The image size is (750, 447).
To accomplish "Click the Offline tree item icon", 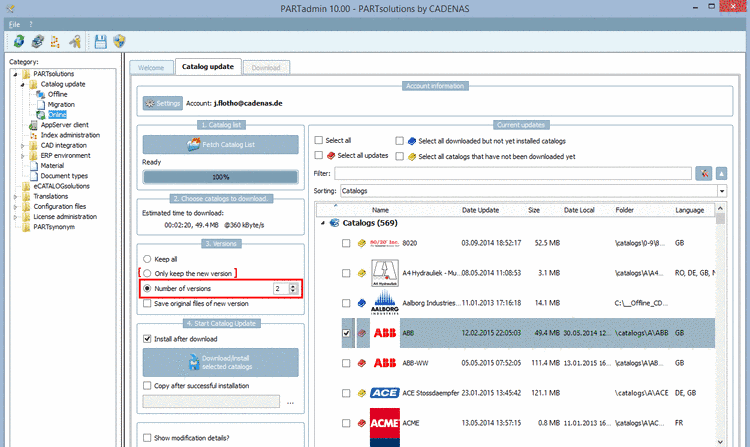I will point(41,94).
